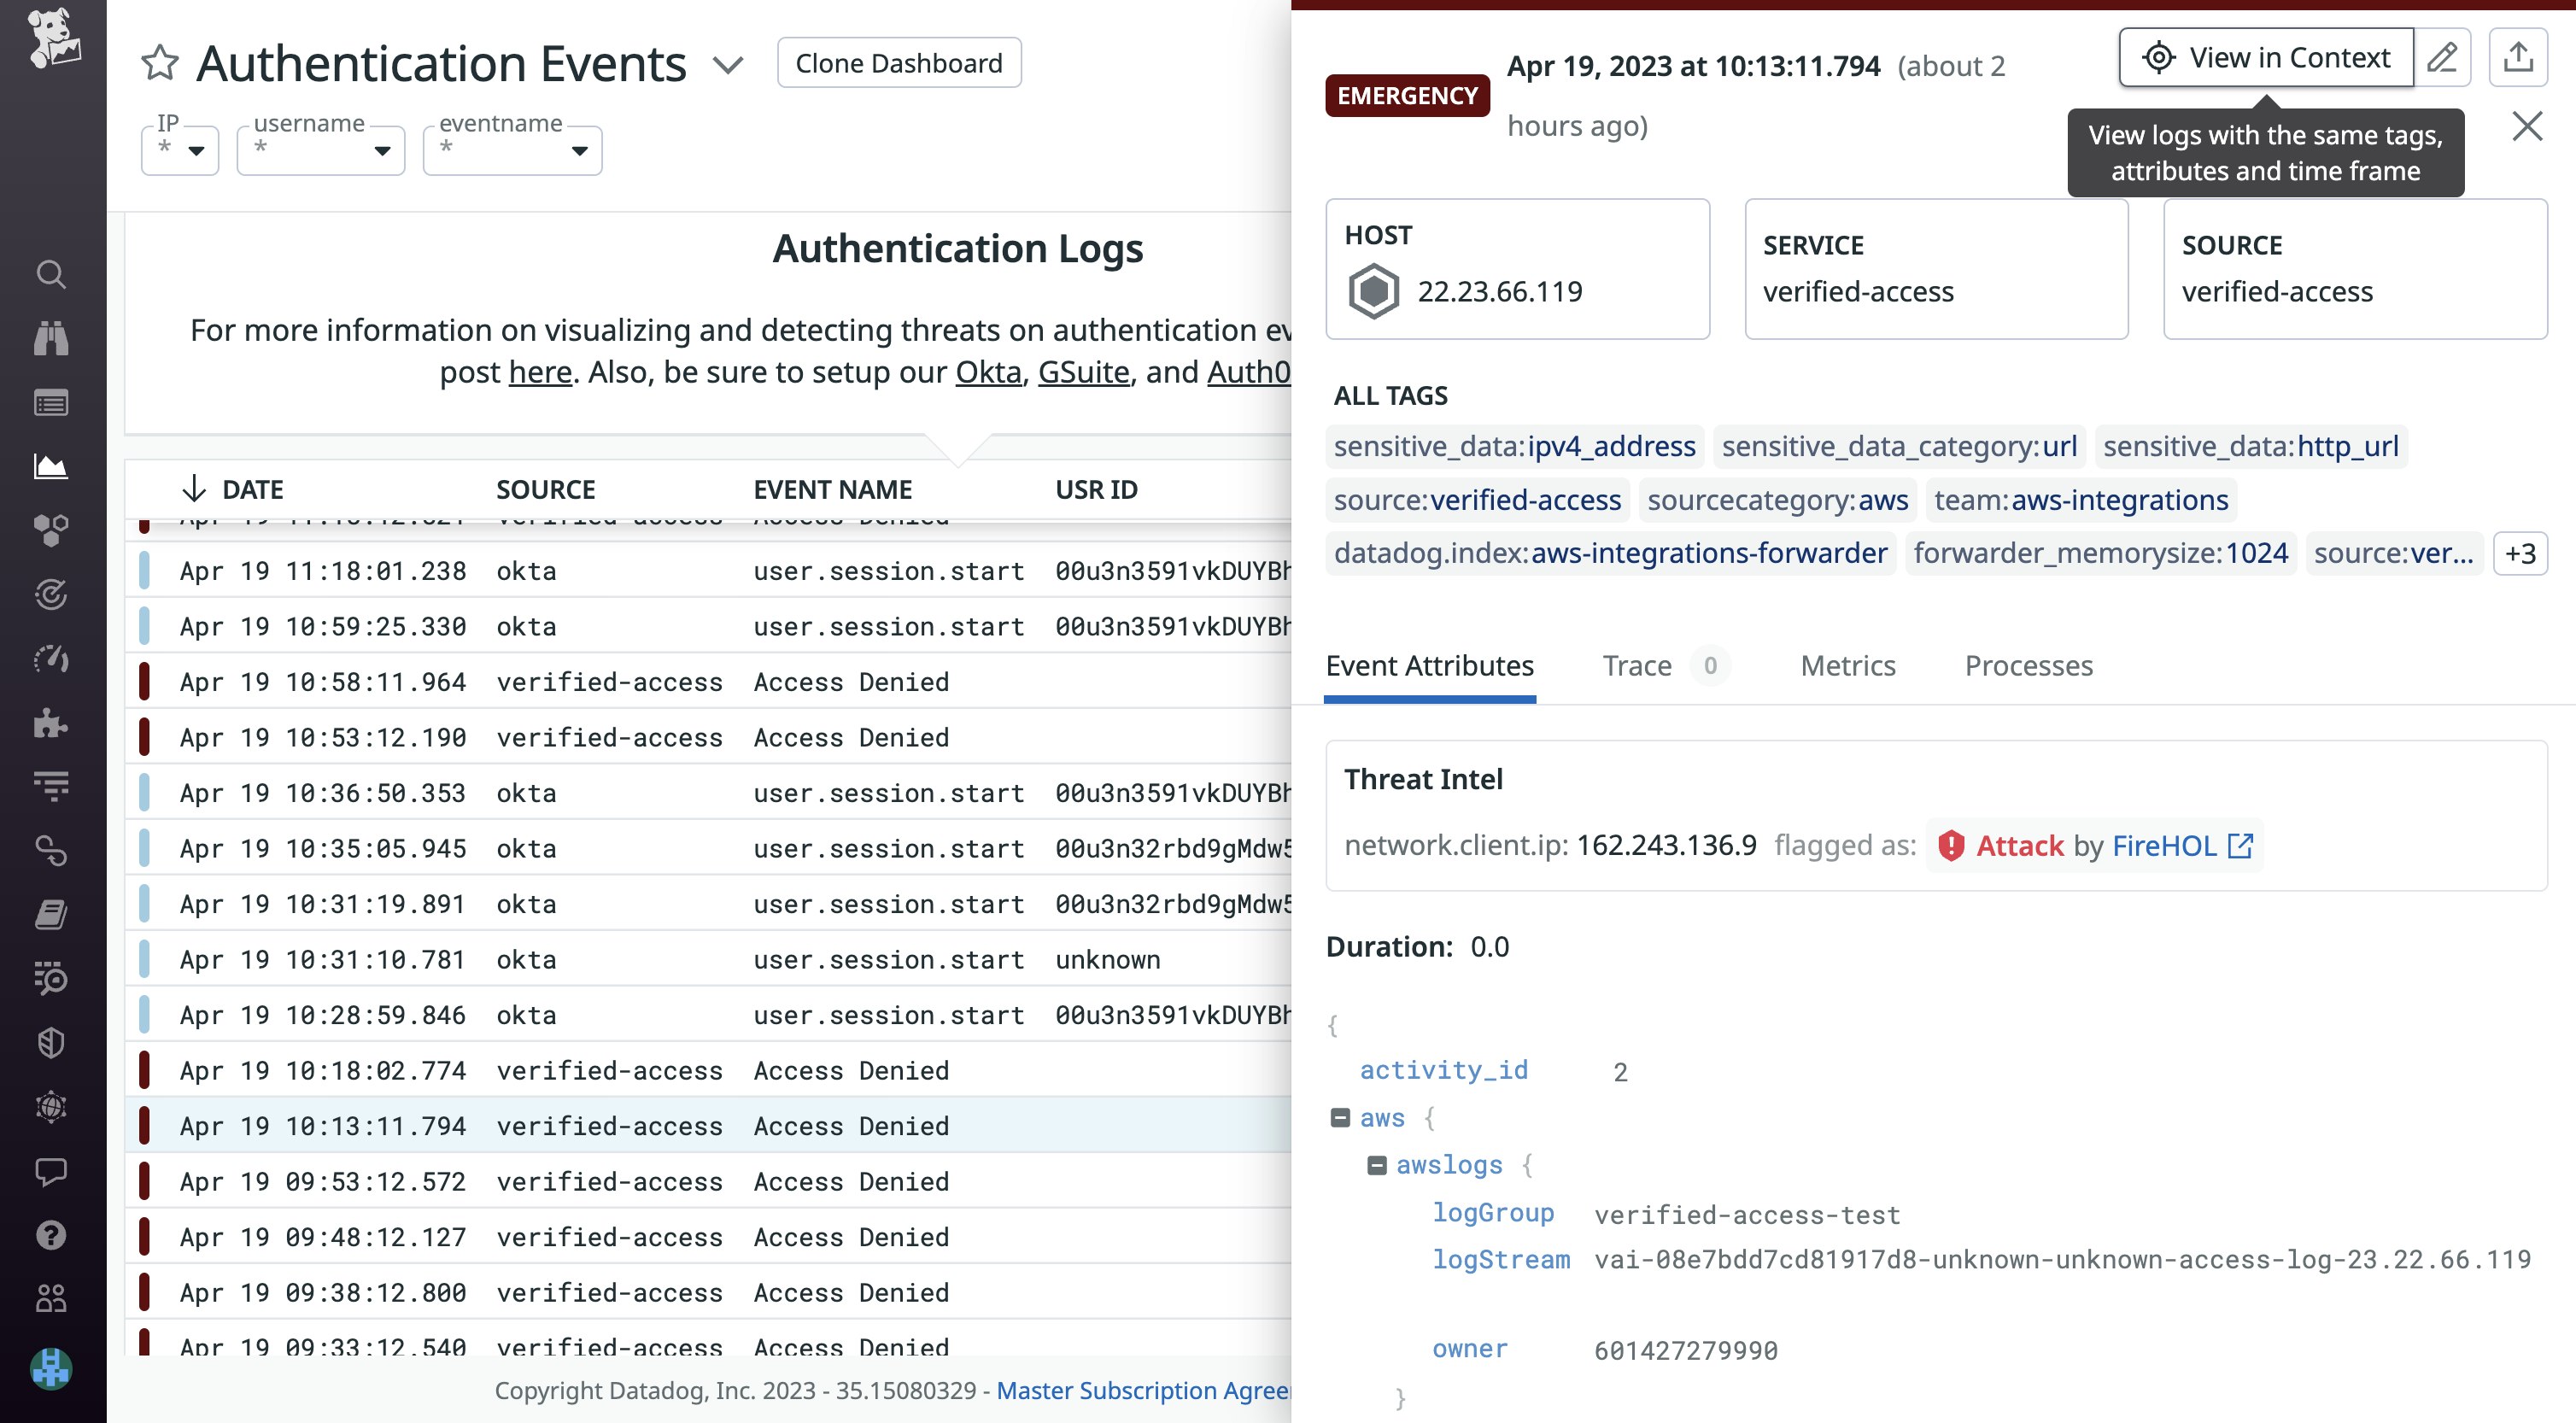The image size is (2576, 1423).
Task: Click the share/export icon on log panel
Action: click(x=2519, y=57)
